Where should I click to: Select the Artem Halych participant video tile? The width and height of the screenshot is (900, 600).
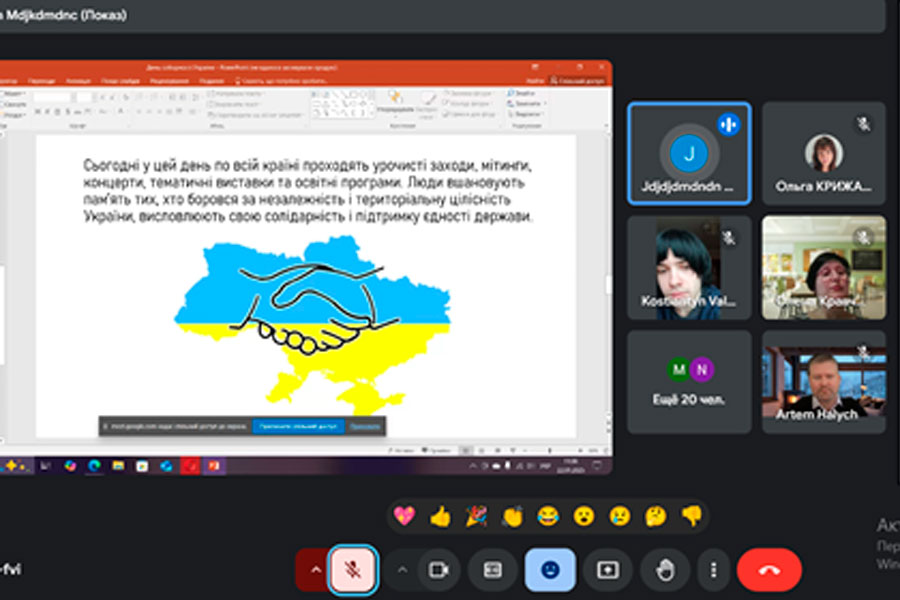tap(824, 382)
